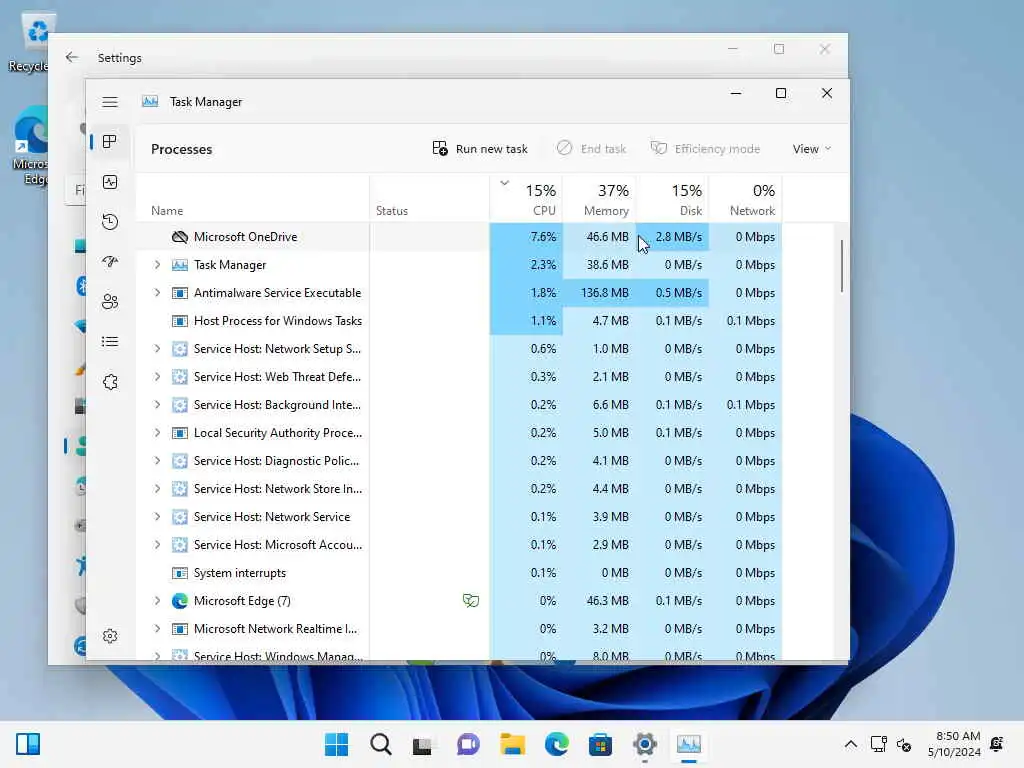Select Host Process for Windows Tasks row
This screenshot has width=1024, height=768.
pos(459,321)
